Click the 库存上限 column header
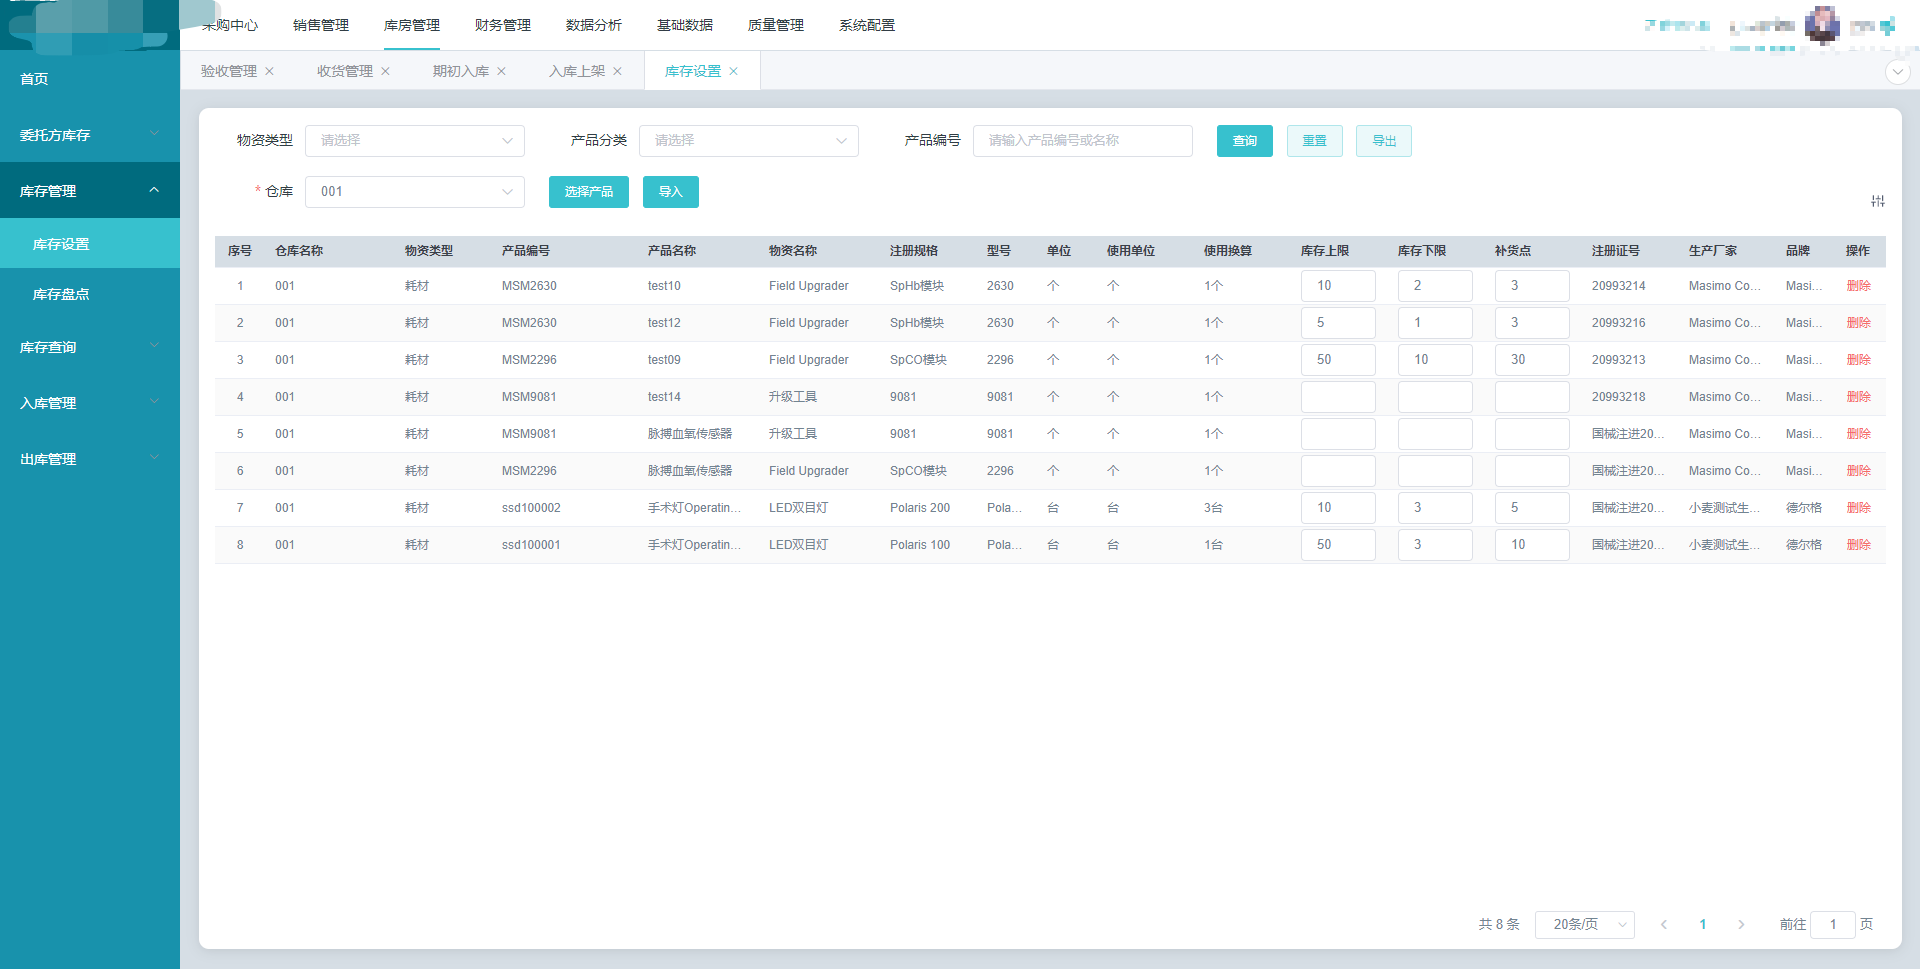 [x=1325, y=251]
